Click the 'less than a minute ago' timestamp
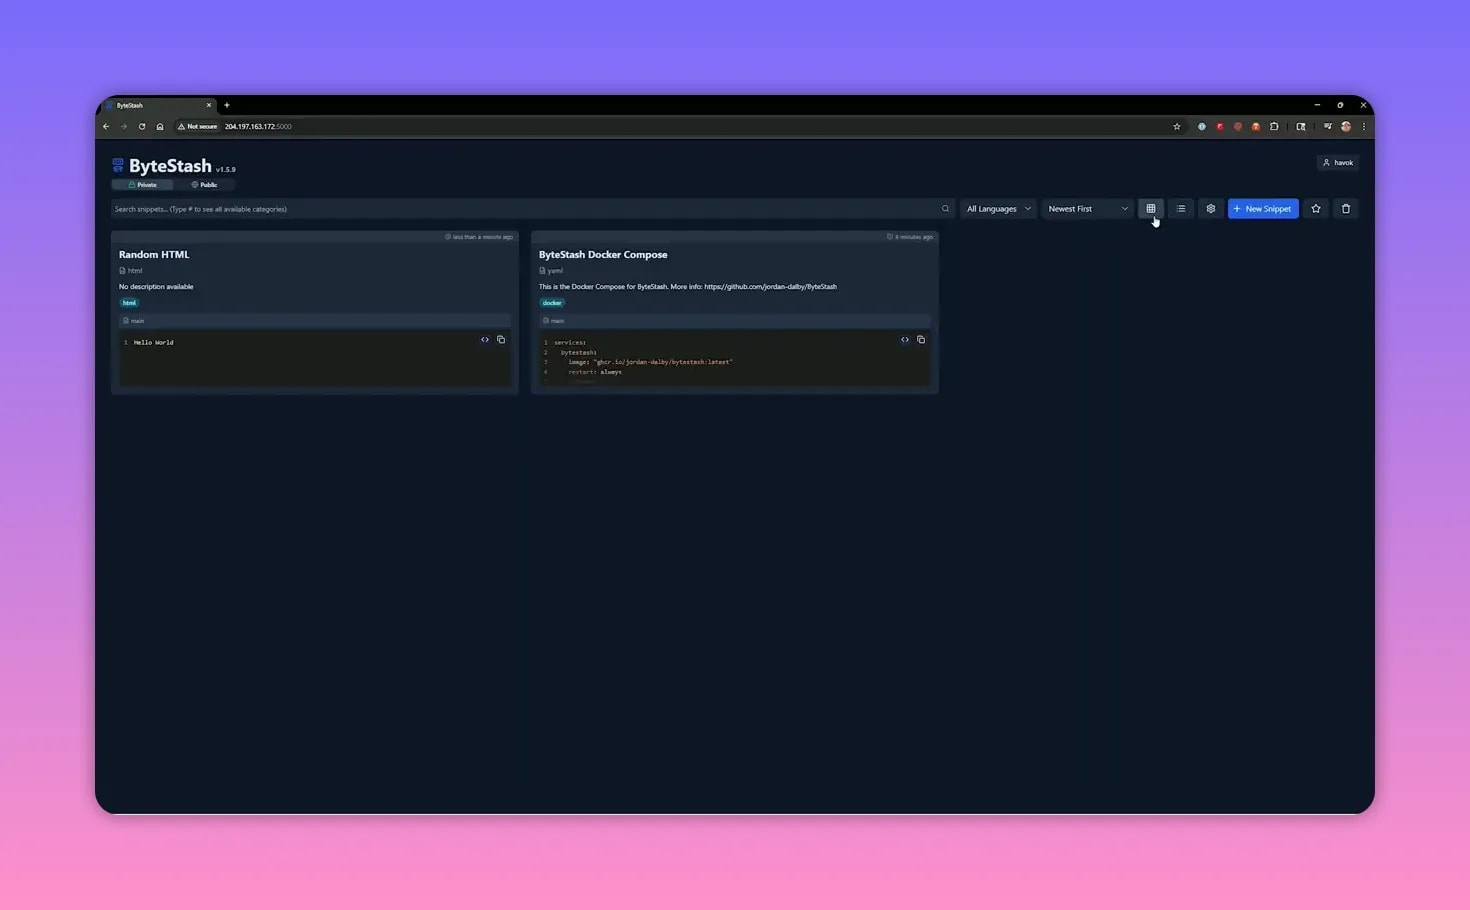 click(x=479, y=237)
